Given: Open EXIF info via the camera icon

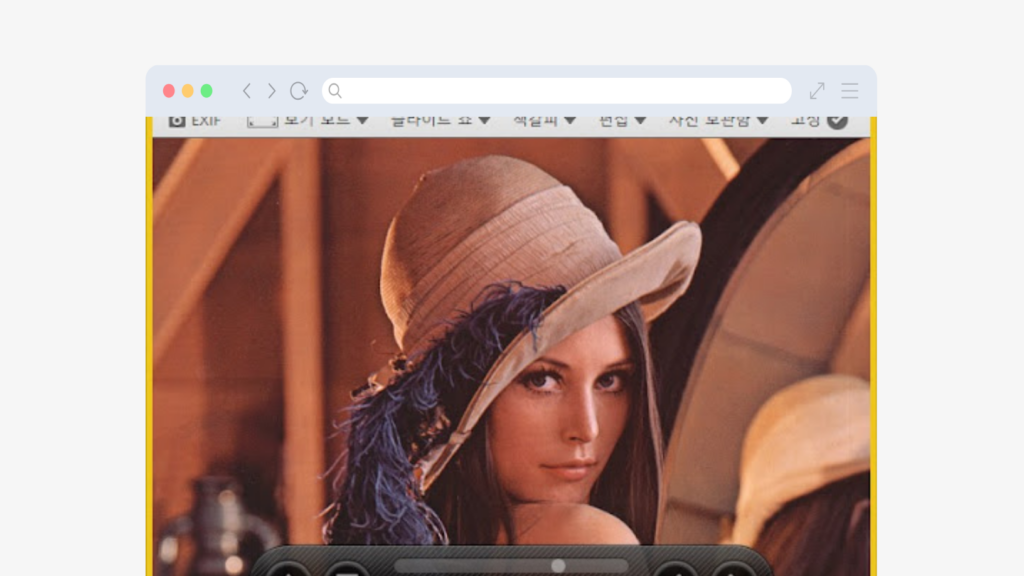Looking at the screenshot, I should pos(177,121).
